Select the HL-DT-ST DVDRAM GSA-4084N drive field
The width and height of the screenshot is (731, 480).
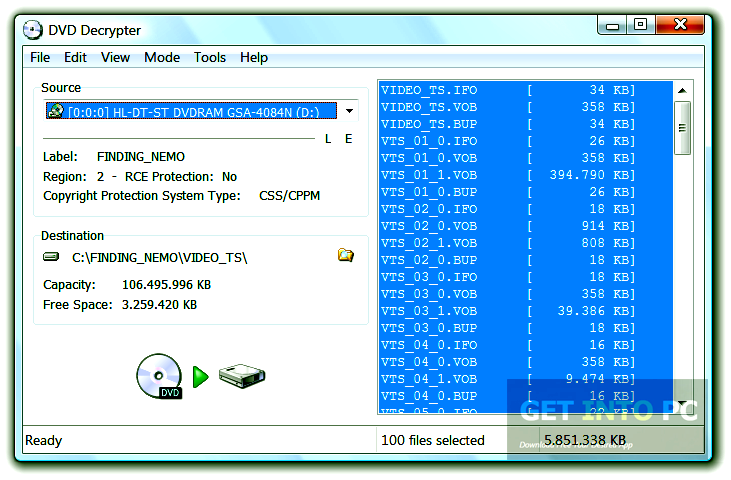tap(191, 111)
